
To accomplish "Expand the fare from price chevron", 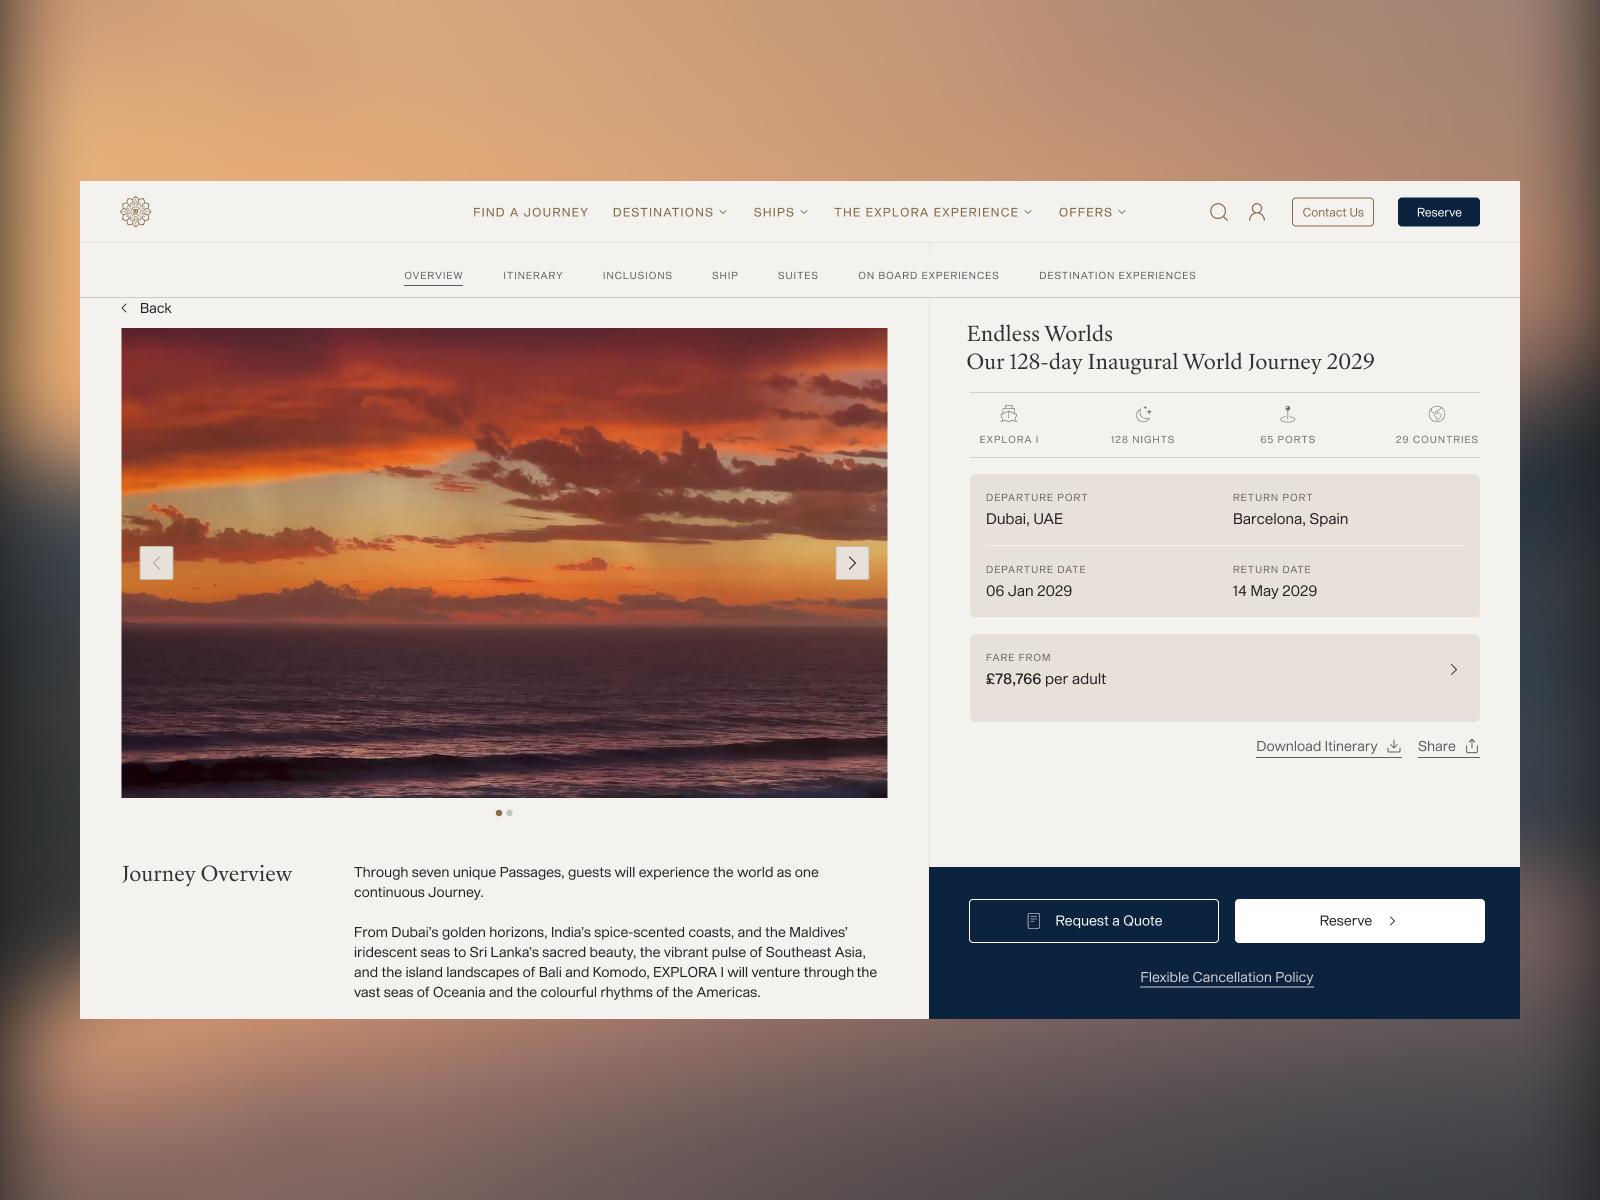I will [x=1453, y=670].
